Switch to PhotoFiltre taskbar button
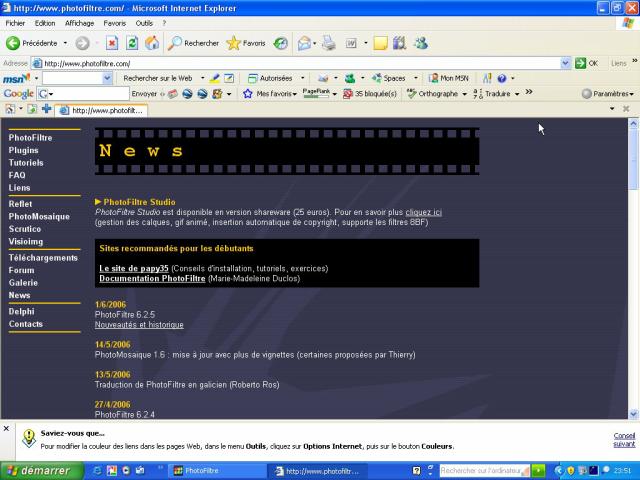This screenshot has height=480, width=640. click(216, 471)
